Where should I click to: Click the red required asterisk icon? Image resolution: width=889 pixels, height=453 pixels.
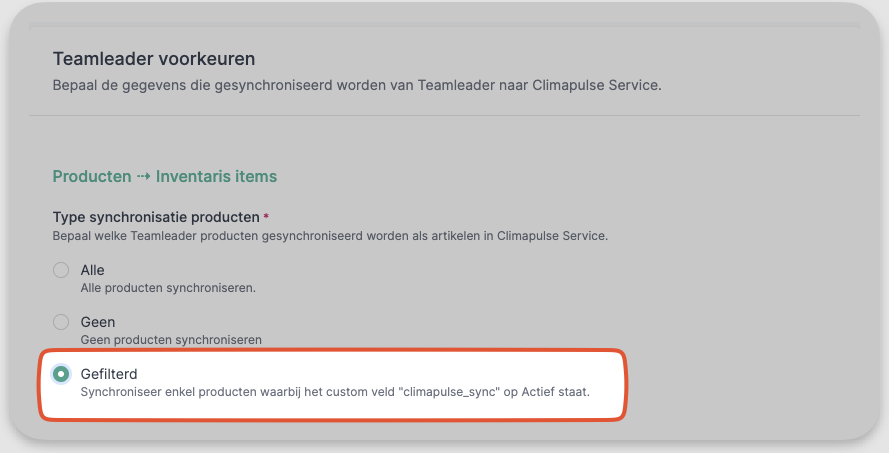tap(266, 216)
